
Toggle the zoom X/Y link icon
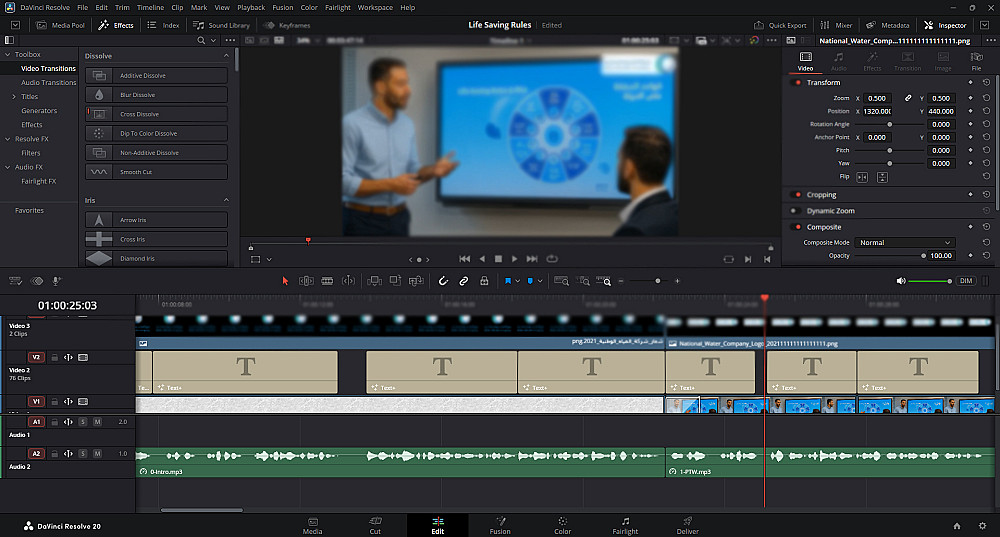[x=908, y=98]
